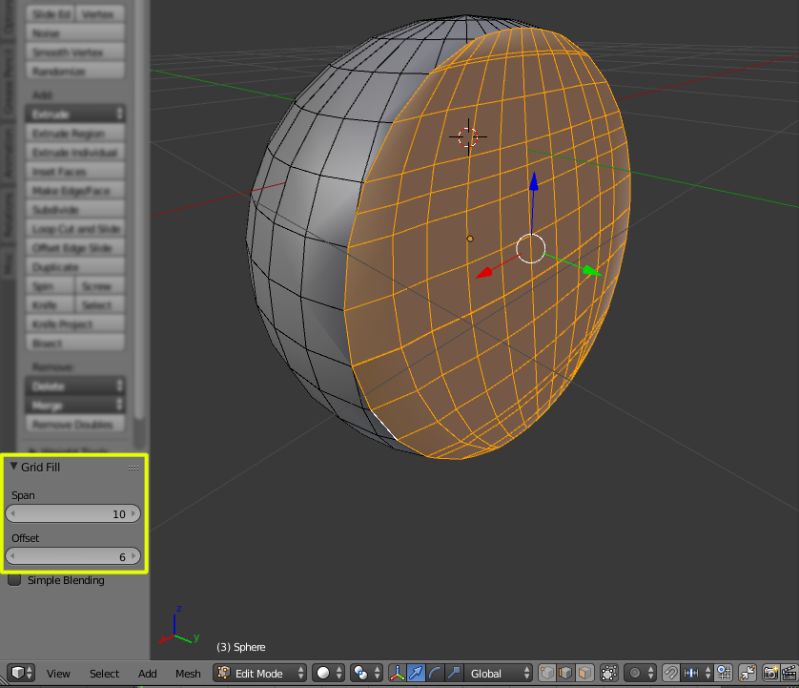Collapse the Grid Fill panel
Screen dimensions: 799x688
point(14,466)
